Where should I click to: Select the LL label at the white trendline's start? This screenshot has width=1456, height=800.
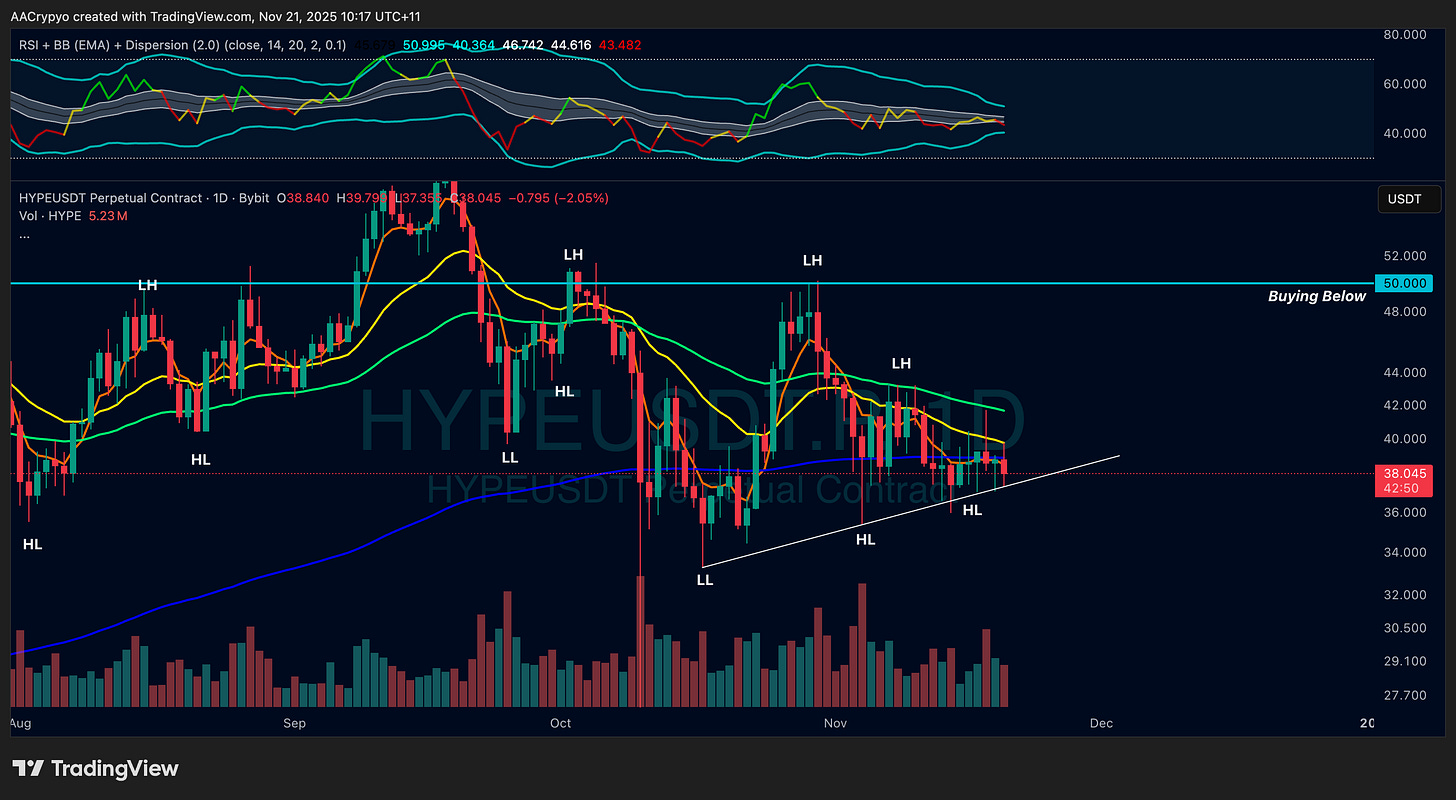(x=705, y=579)
